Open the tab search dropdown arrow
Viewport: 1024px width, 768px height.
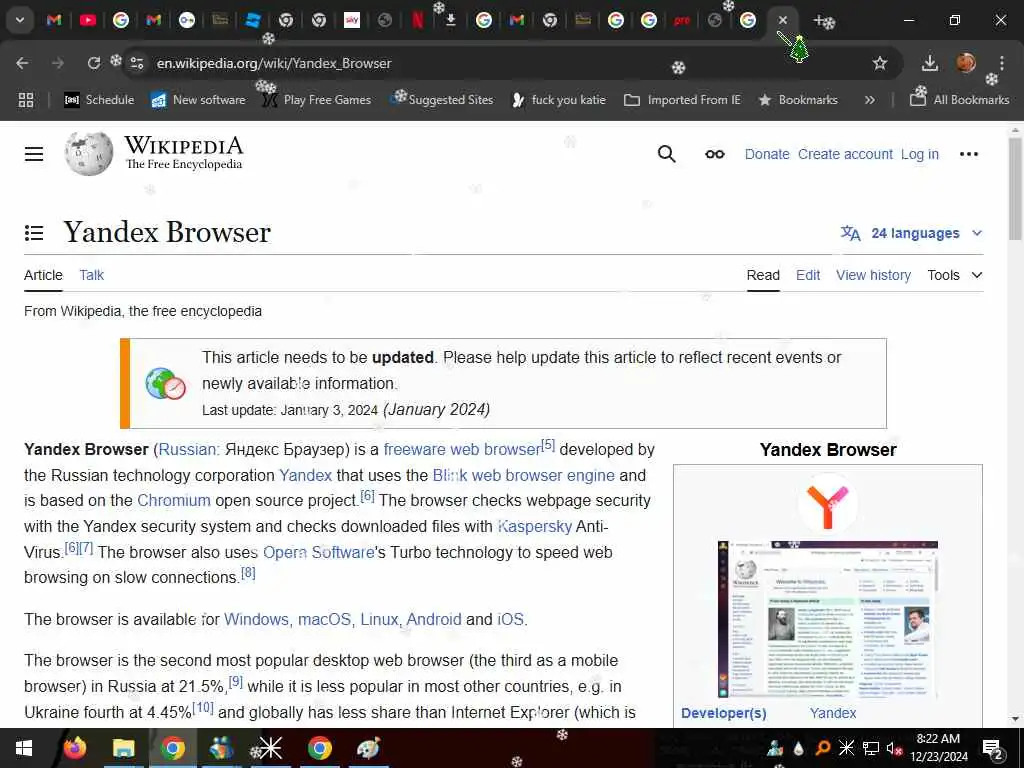coord(20,20)
